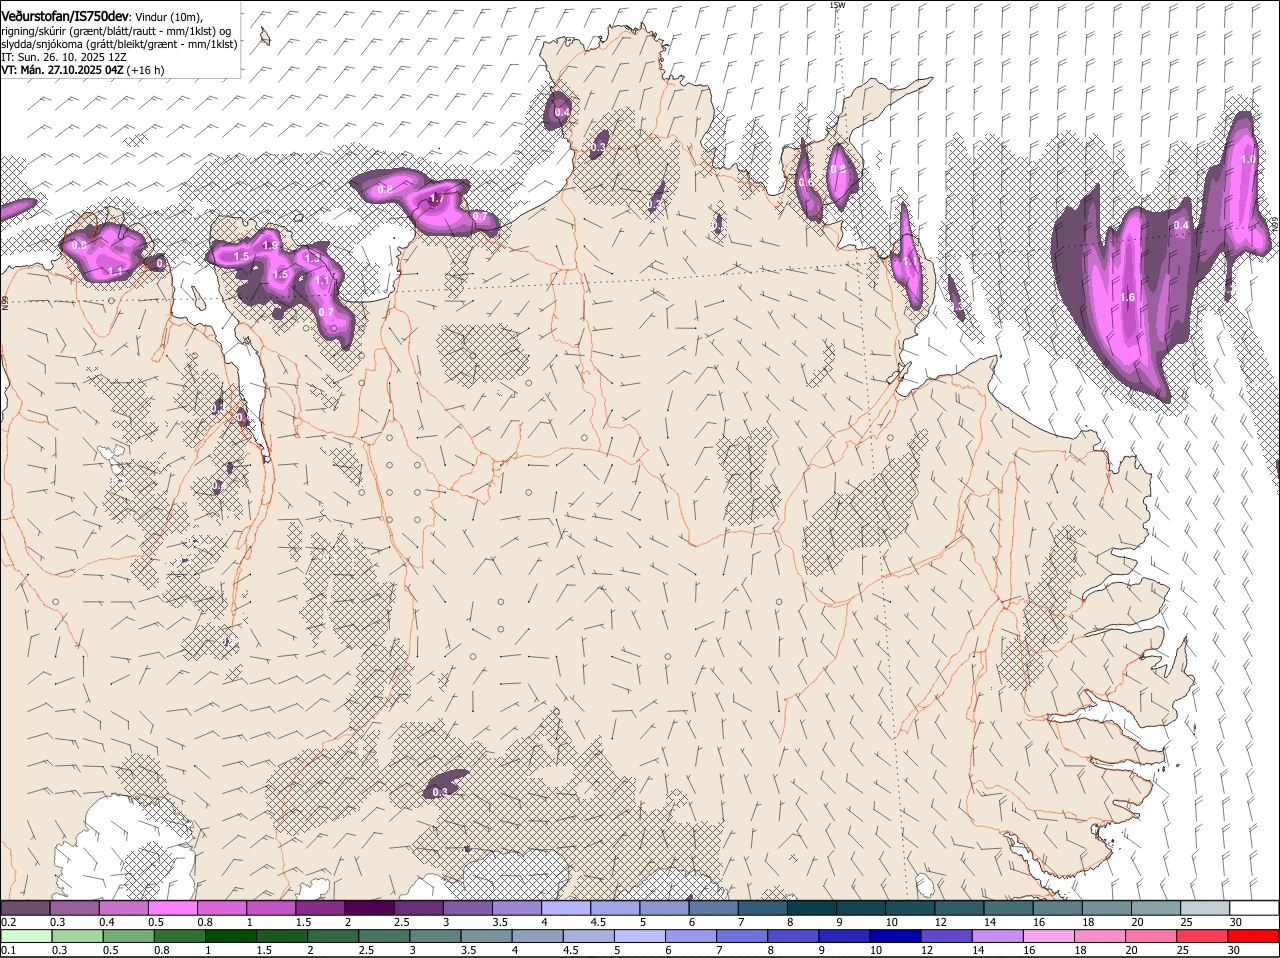Click the IT: Sun. 26. 10. 2025 12Z line
The width and height of the screenshot is (1280, 958).
point(63,57)
